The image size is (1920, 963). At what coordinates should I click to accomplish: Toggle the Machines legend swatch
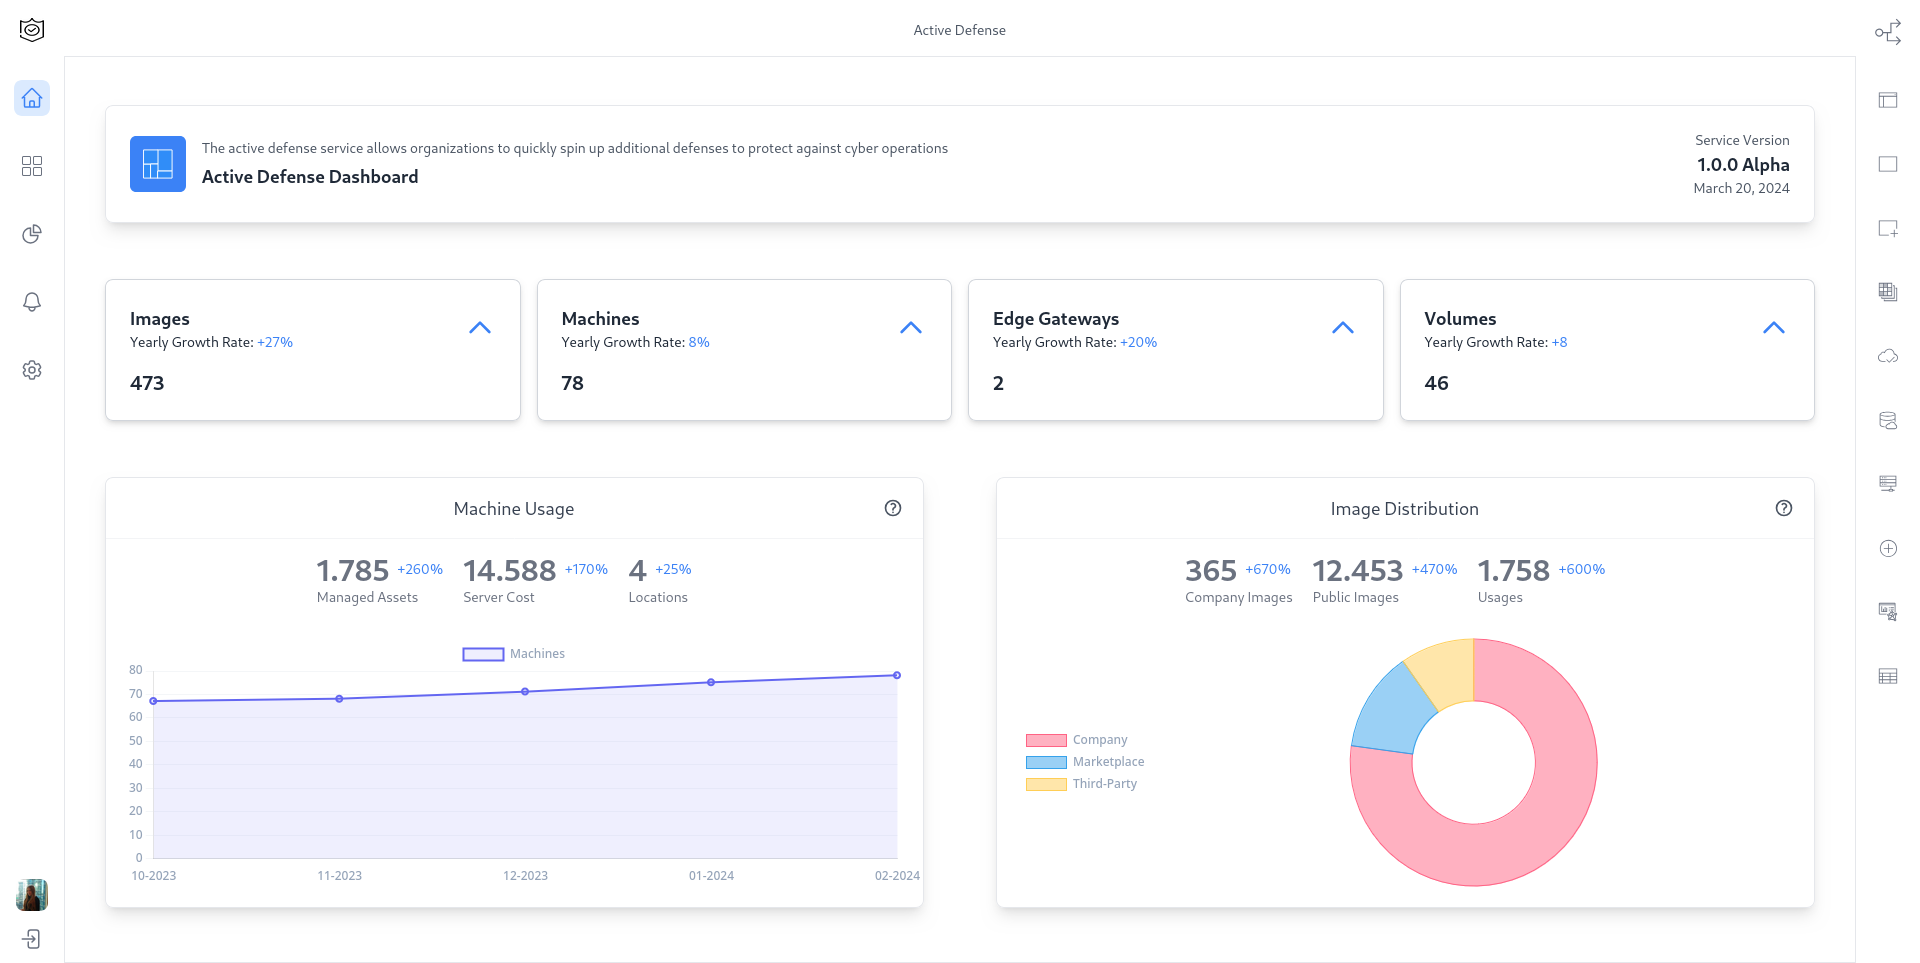coord(483,654)
